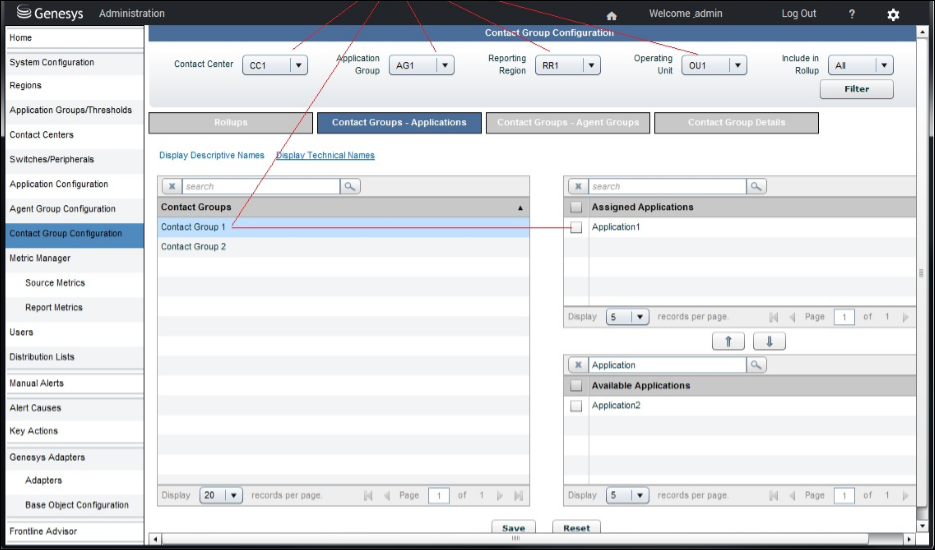Click the Filter button
The image size is (935, 550).
click(x=856, y=89)
